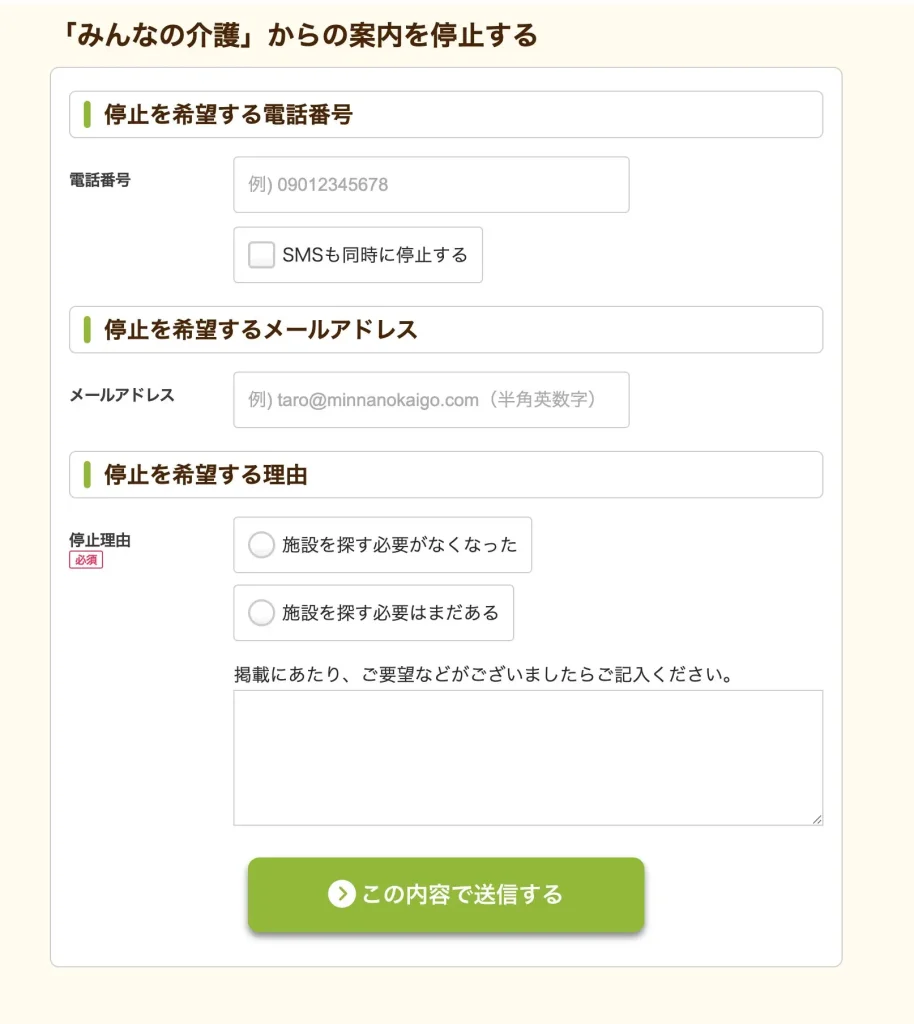
Task: Click the 停止を希望する理由 section heading
Action: point(205,475)
